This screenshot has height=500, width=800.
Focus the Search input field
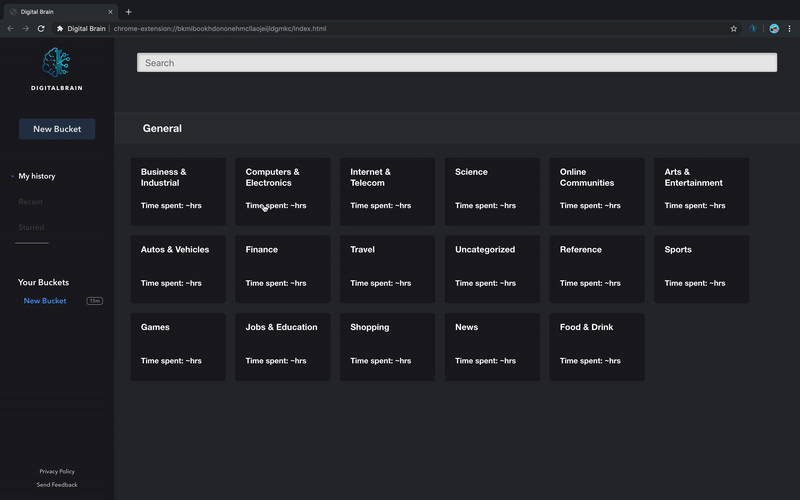(x=457, y=63)
